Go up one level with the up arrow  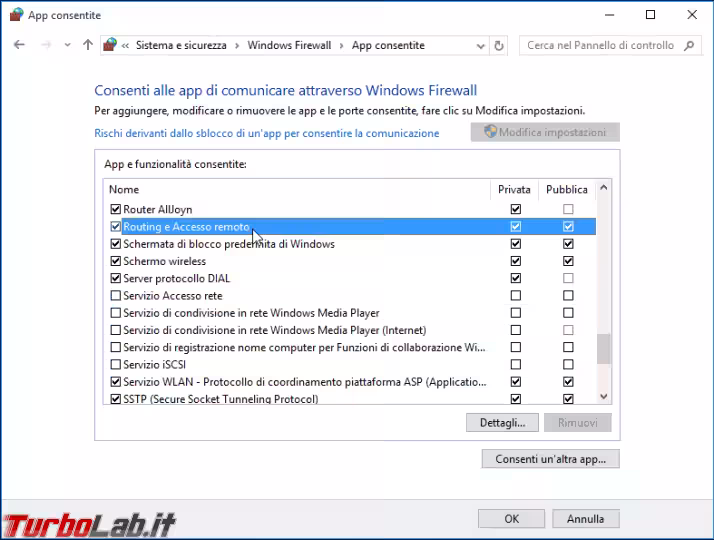click(88, 45)
